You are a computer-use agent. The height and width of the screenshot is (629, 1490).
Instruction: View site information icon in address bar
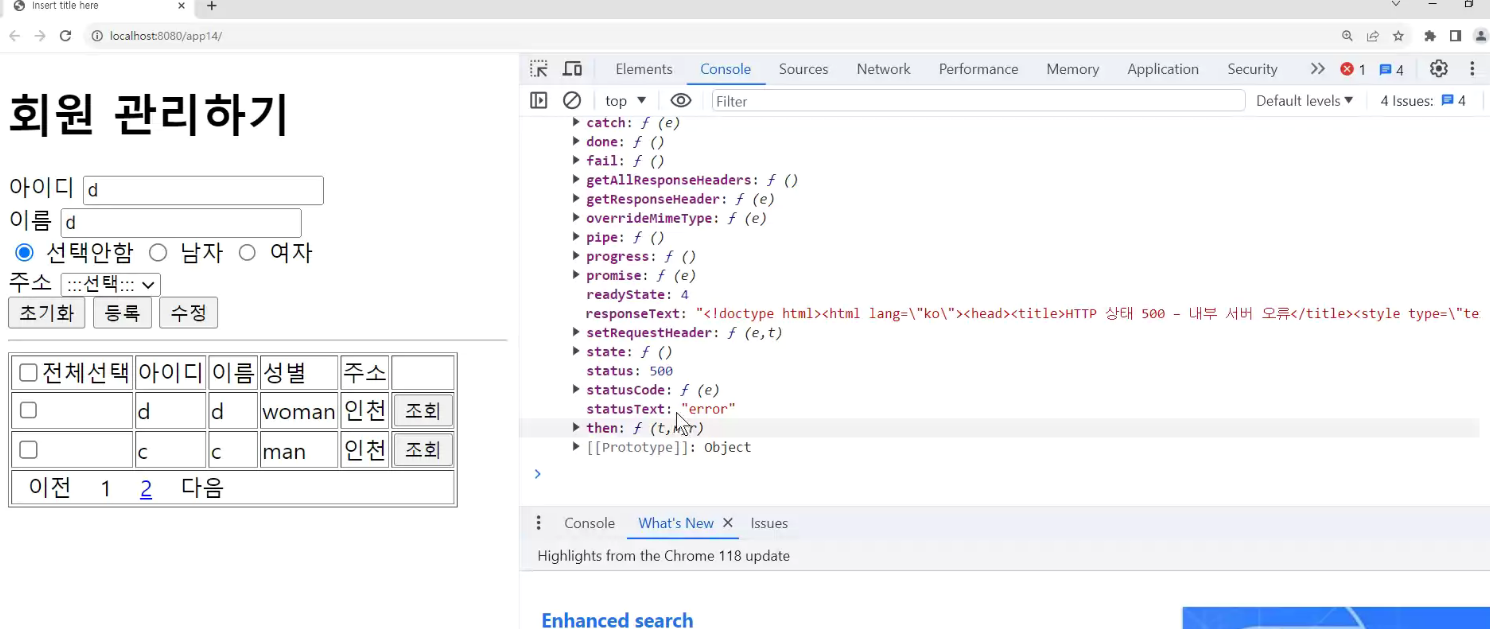click(97, 36)
